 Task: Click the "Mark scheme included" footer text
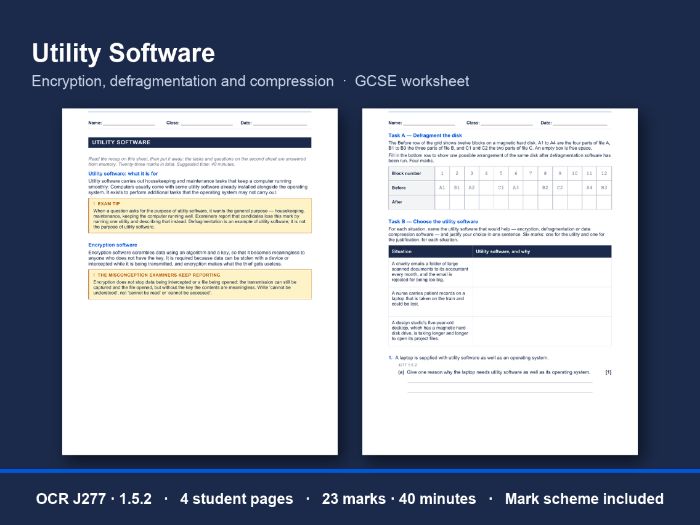[584, 499]
